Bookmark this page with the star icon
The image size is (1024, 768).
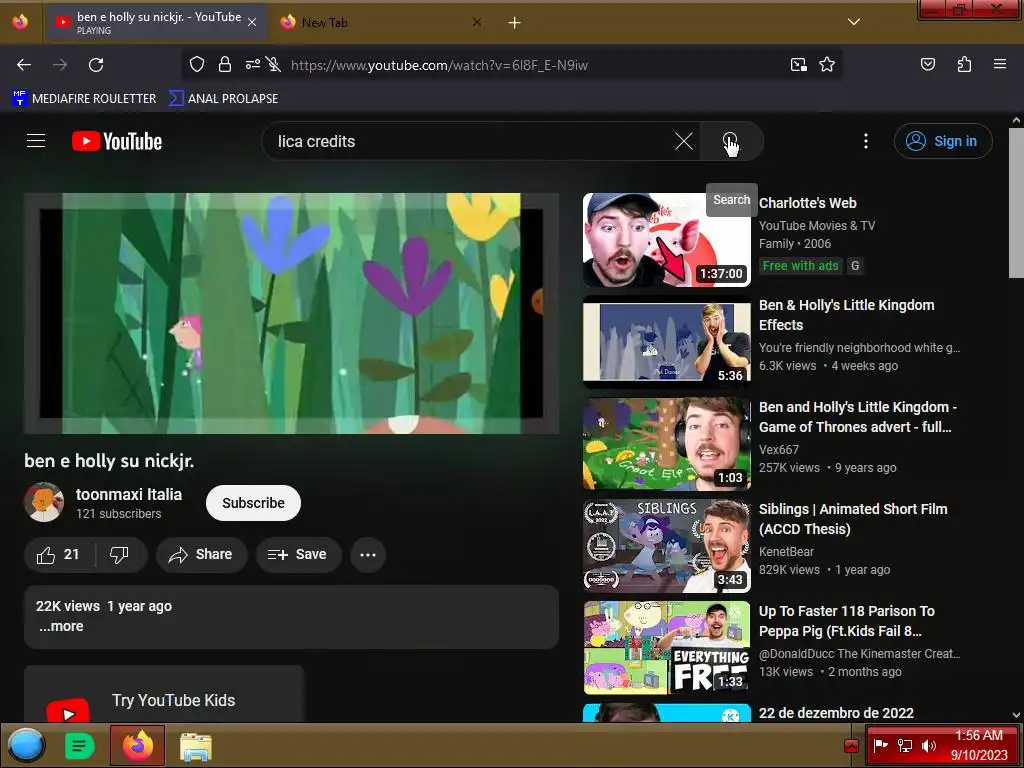pos(827,65)
